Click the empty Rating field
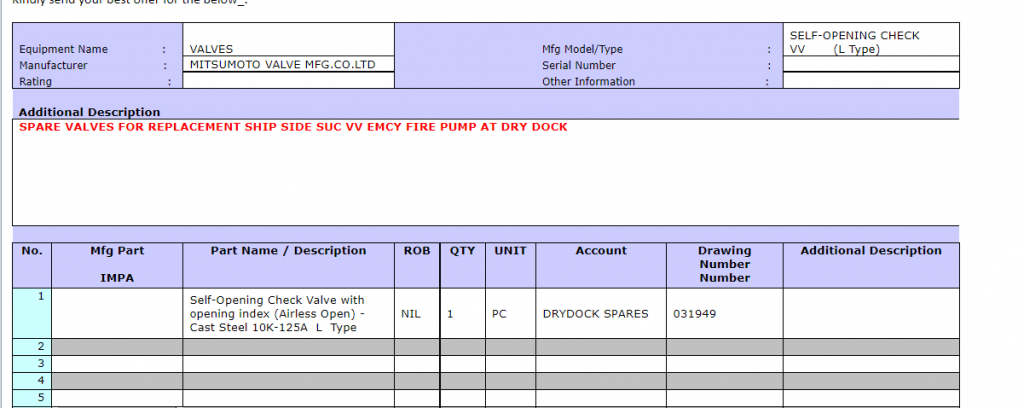1024x408 pixels. (x=288, y=82)
